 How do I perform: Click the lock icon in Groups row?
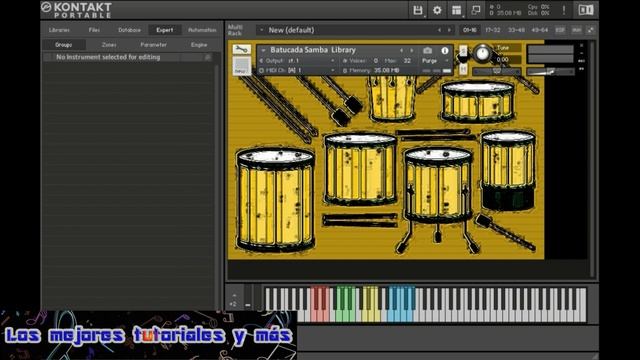208,58
